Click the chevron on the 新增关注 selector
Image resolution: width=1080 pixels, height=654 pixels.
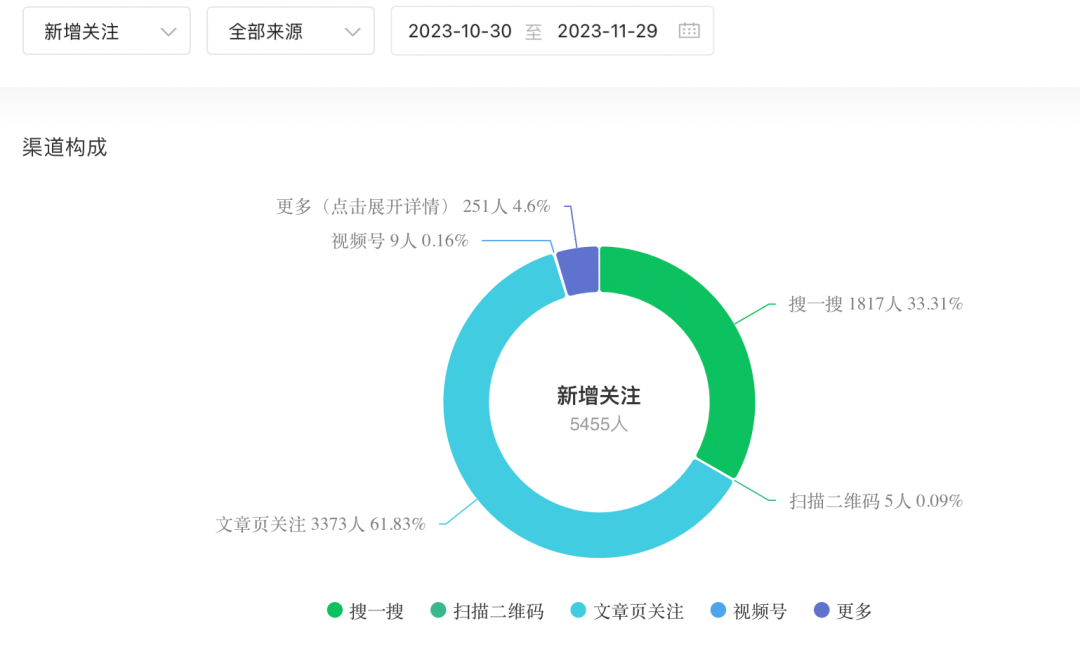[x=168, y=30]
